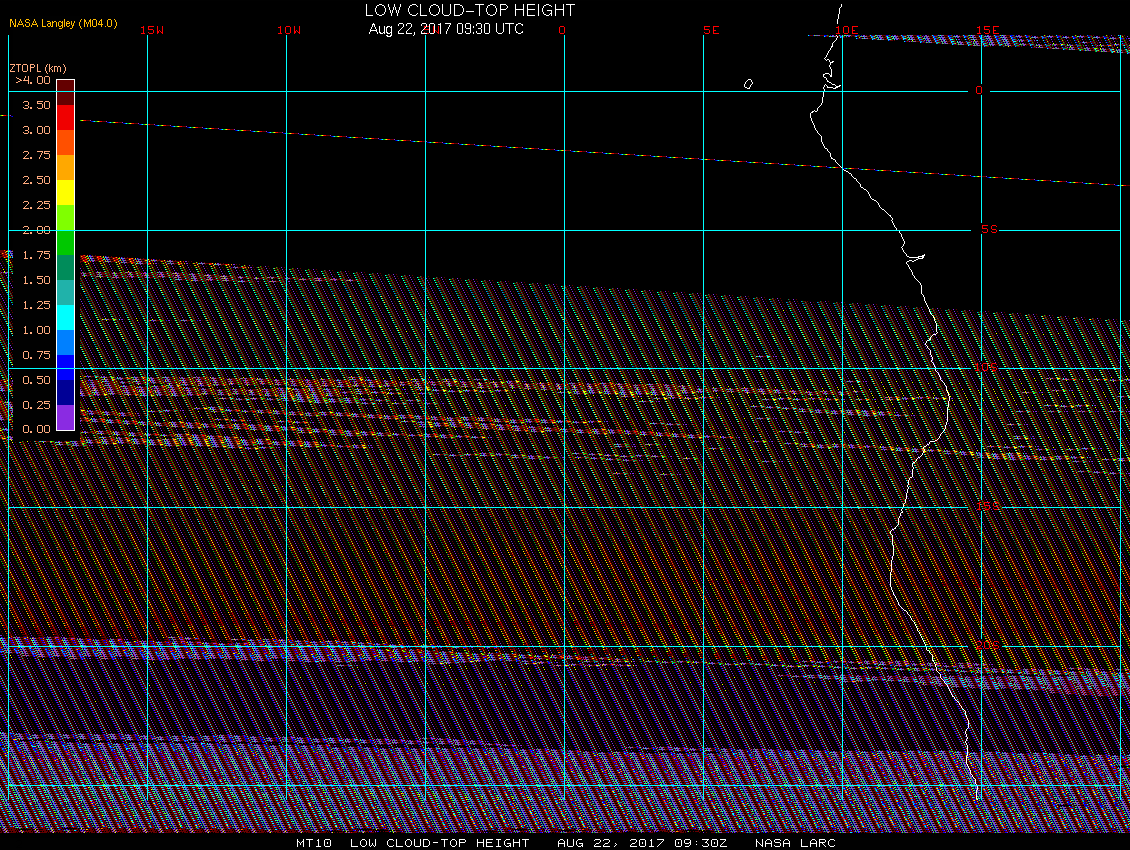Image resolution: width=1130 pixels, height=850 pixels.
Task: Click the 3.50 legend value
Action: 36,105
